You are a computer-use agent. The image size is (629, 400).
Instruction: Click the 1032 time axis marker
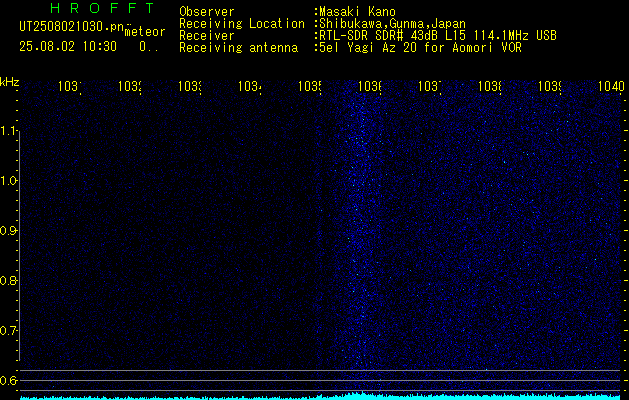point(130,86)
